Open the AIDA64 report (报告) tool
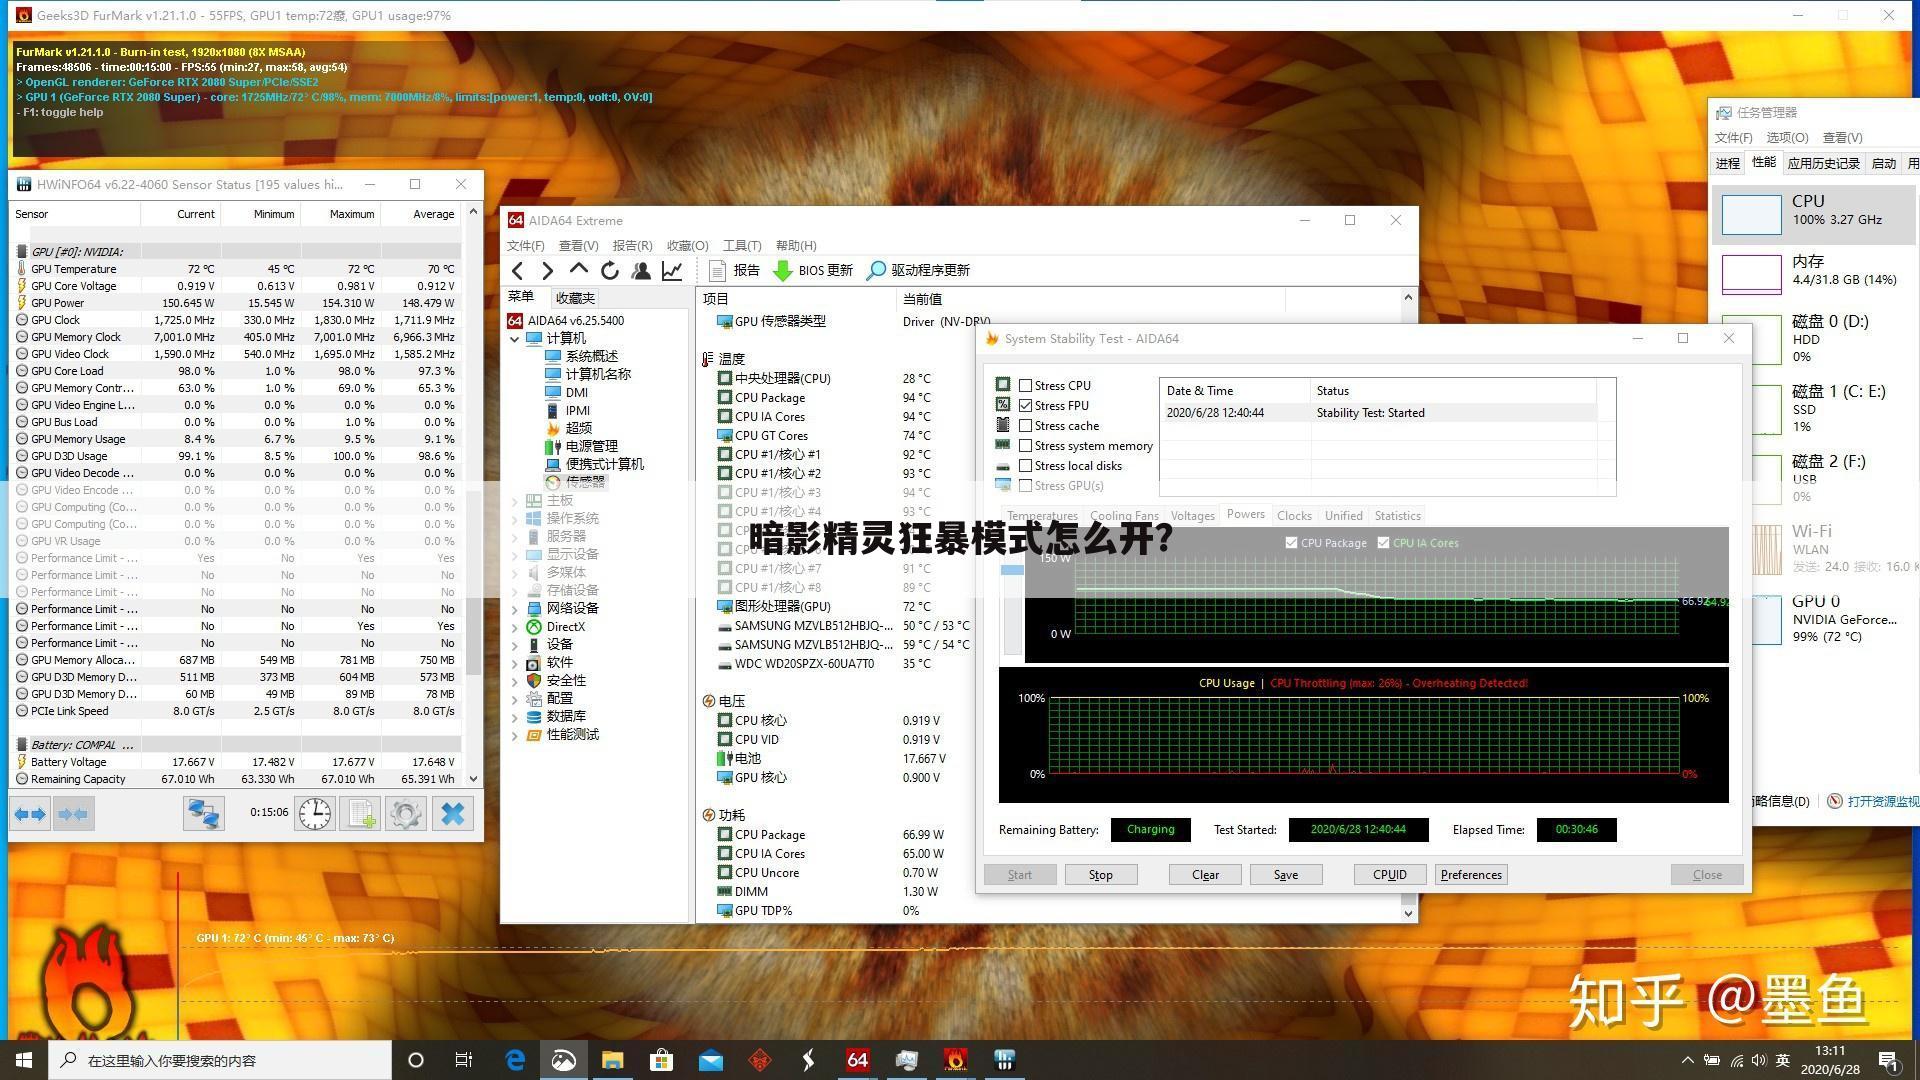Screen dimensions: 1920x1080 tap(734, 270)
